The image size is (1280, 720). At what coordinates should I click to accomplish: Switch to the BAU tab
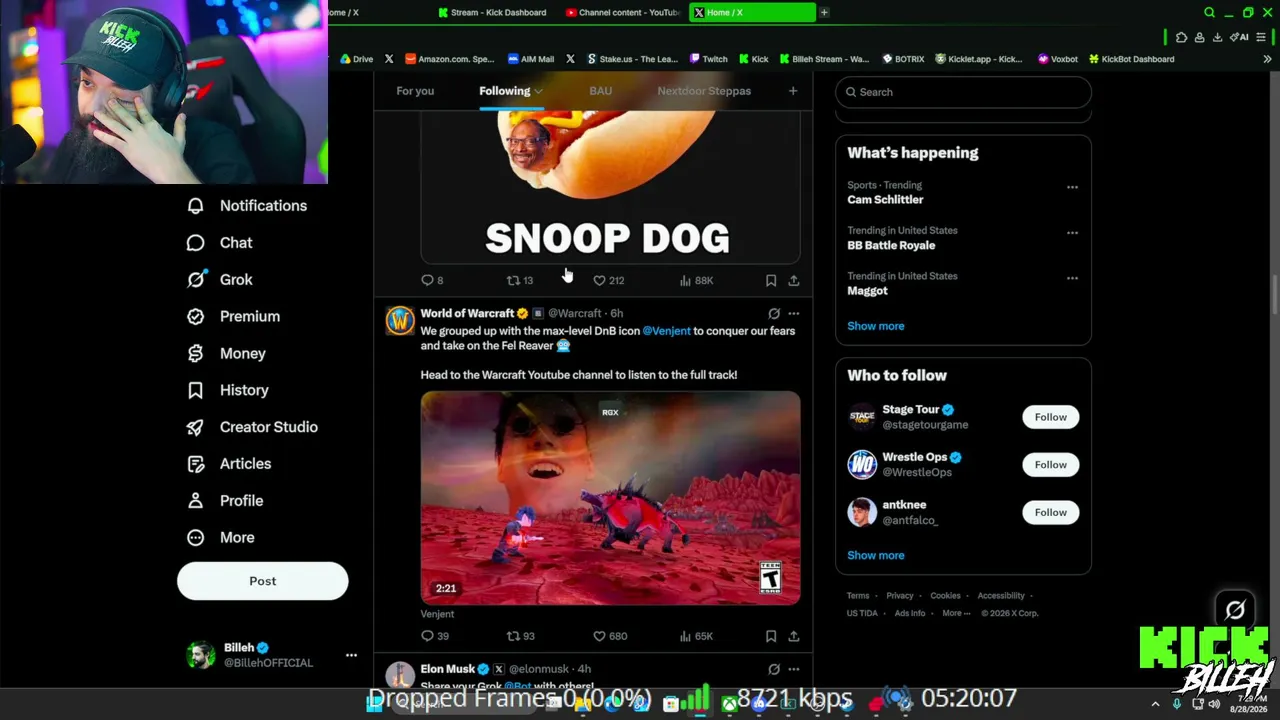pos(600,91)
